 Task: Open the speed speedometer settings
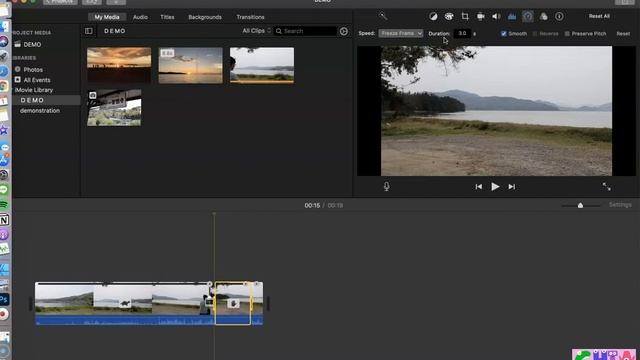coord(528,16)
